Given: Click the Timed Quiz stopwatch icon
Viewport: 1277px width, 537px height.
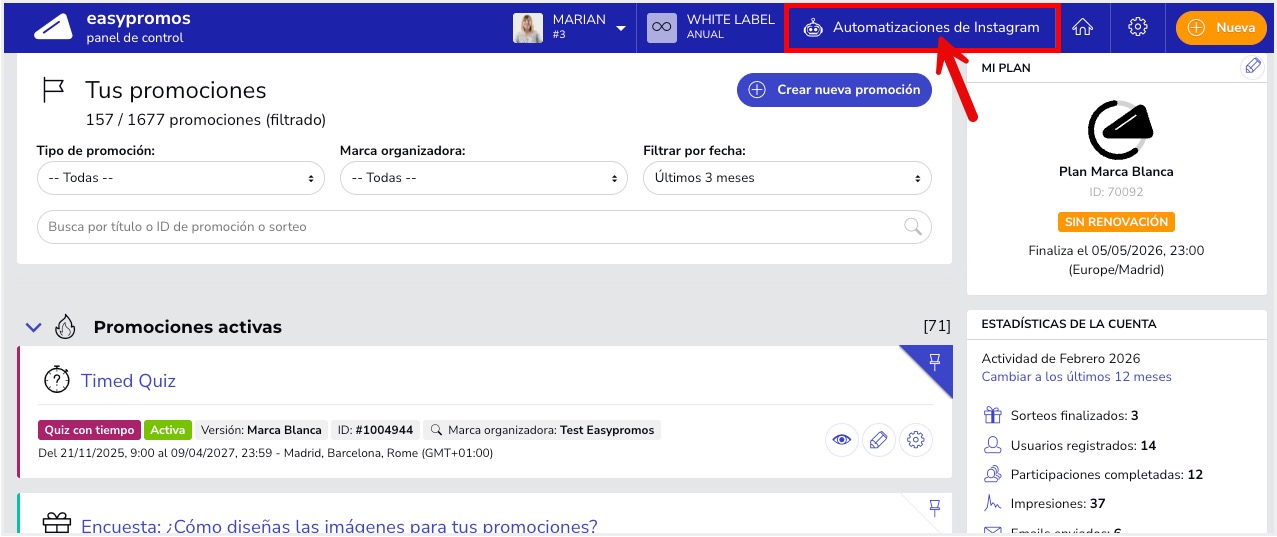Looking at the screenshot, I should (57, 380).
